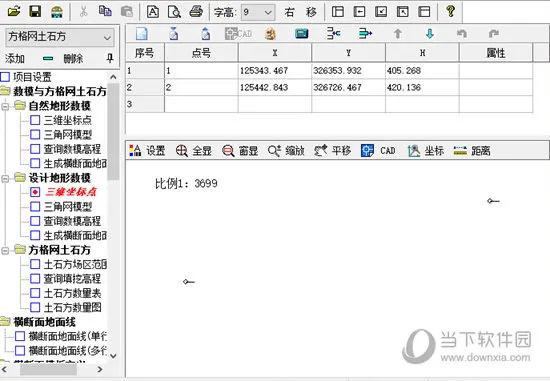
Task: Check 横断面地面线(单行 item
Action: (20, 336)
